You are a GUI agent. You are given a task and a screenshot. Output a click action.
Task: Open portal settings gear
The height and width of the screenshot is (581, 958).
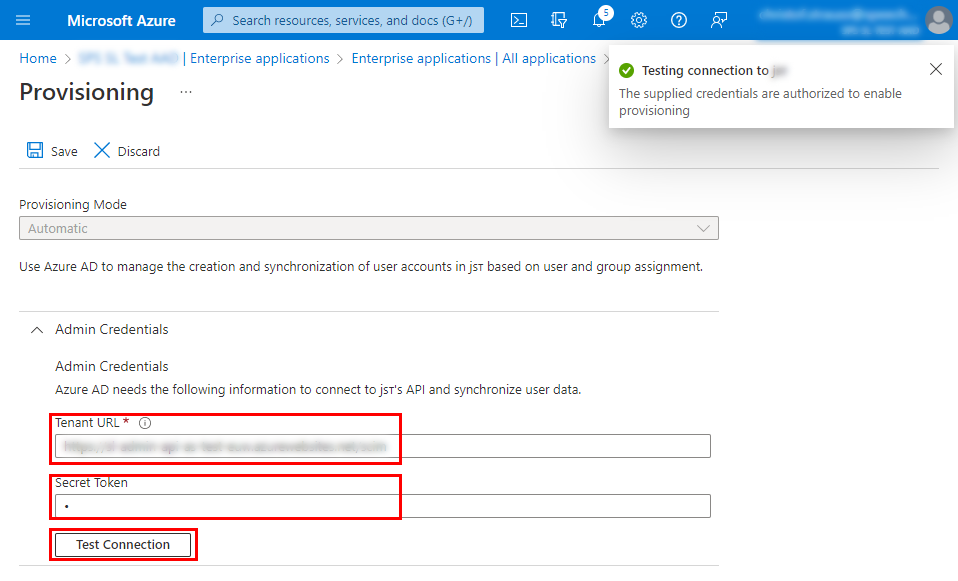(639, 20)
